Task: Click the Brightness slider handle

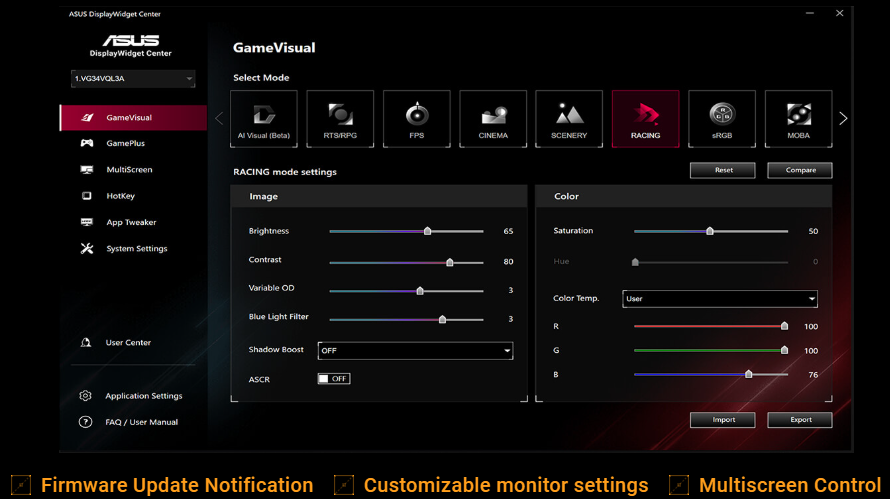Action: [427, 231]
